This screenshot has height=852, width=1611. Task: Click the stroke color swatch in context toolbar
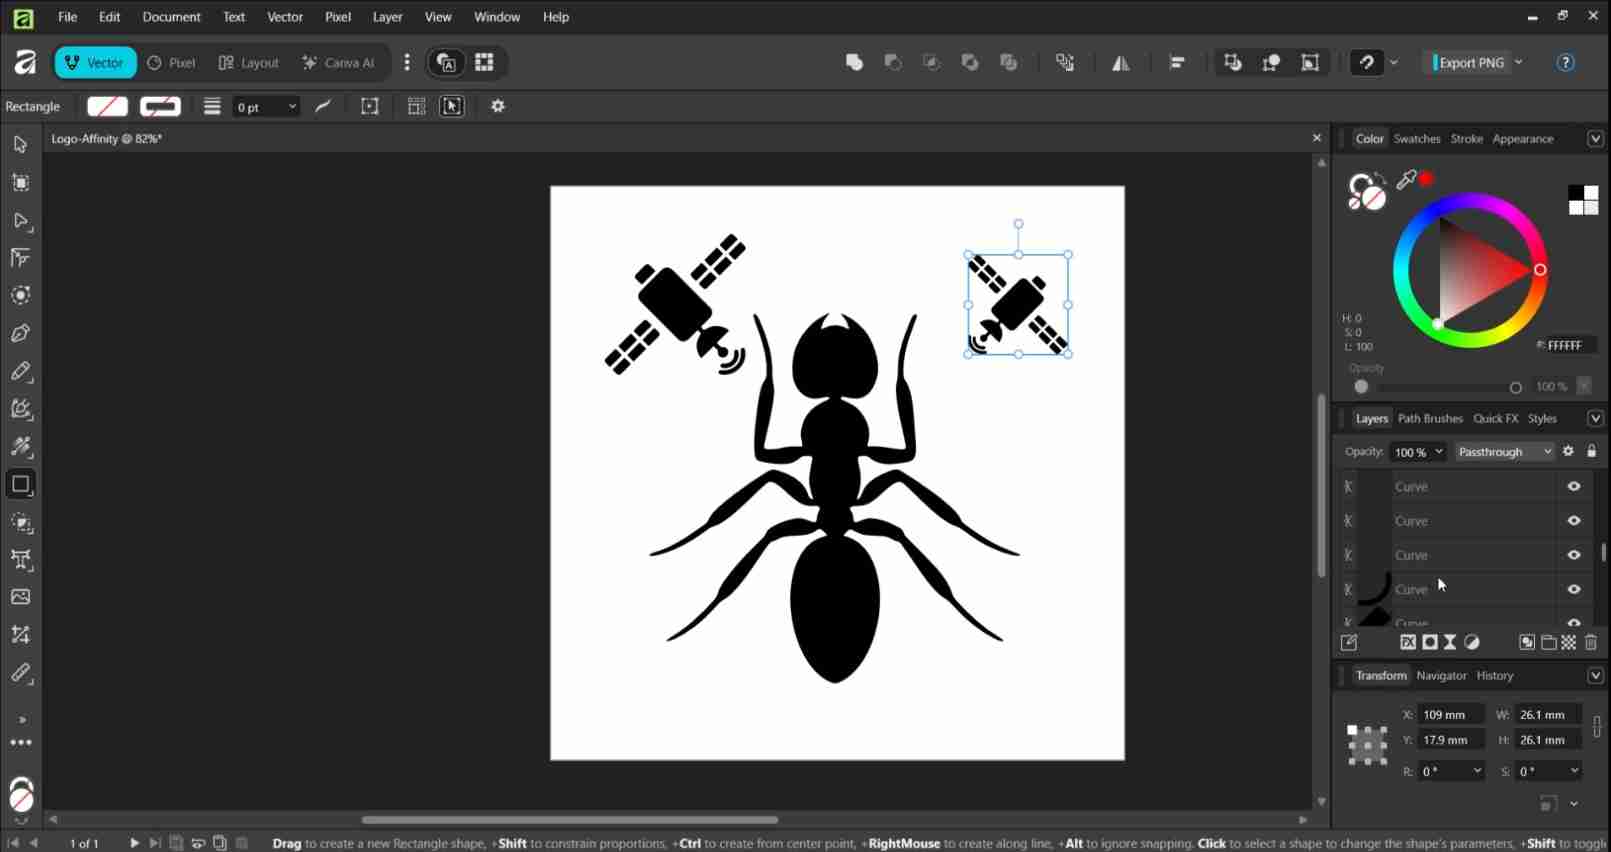[160, 106]
